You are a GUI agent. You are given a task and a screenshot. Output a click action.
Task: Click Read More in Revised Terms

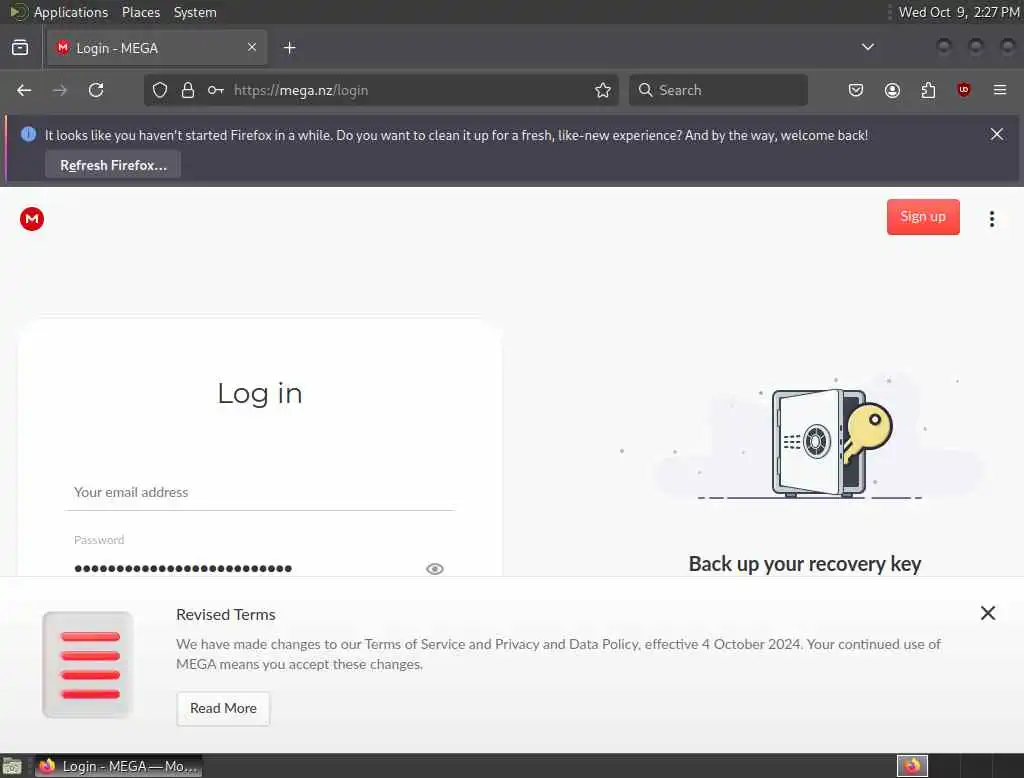(223, 708)
